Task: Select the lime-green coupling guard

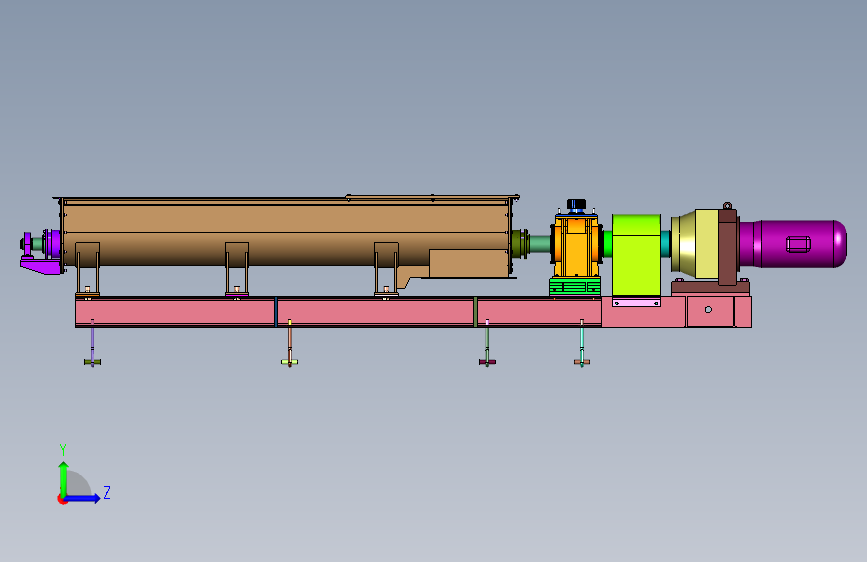Action: pos(636,256)
